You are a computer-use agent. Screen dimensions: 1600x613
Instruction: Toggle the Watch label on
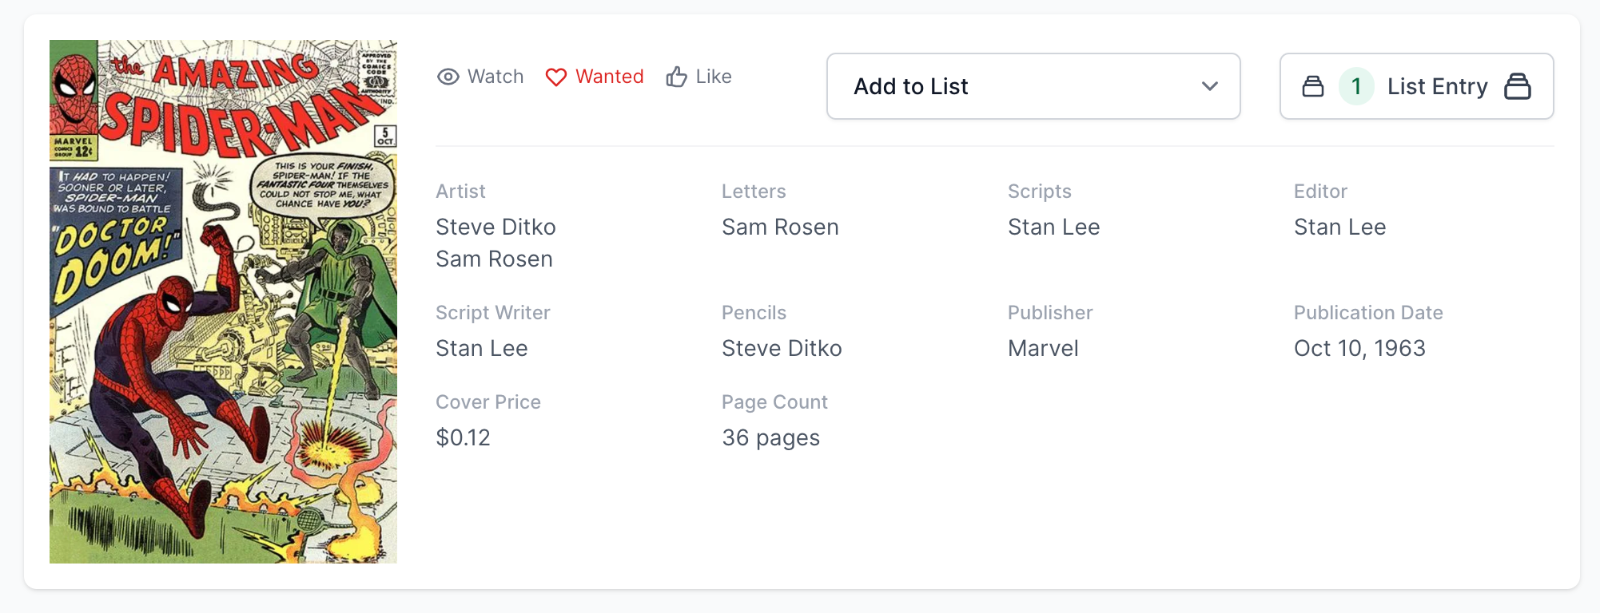(495, 77)
